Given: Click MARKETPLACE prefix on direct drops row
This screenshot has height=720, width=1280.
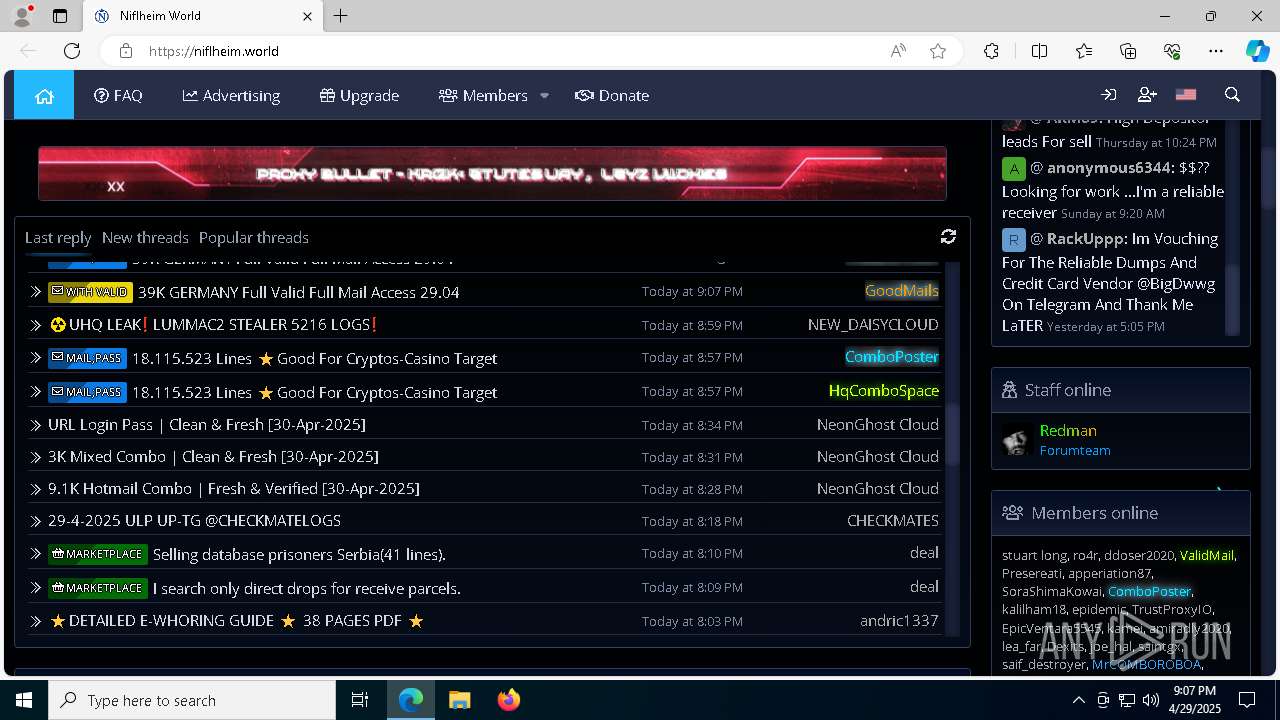Looking at the screenshot, I should pyautogui.click(x=98, y=588).
